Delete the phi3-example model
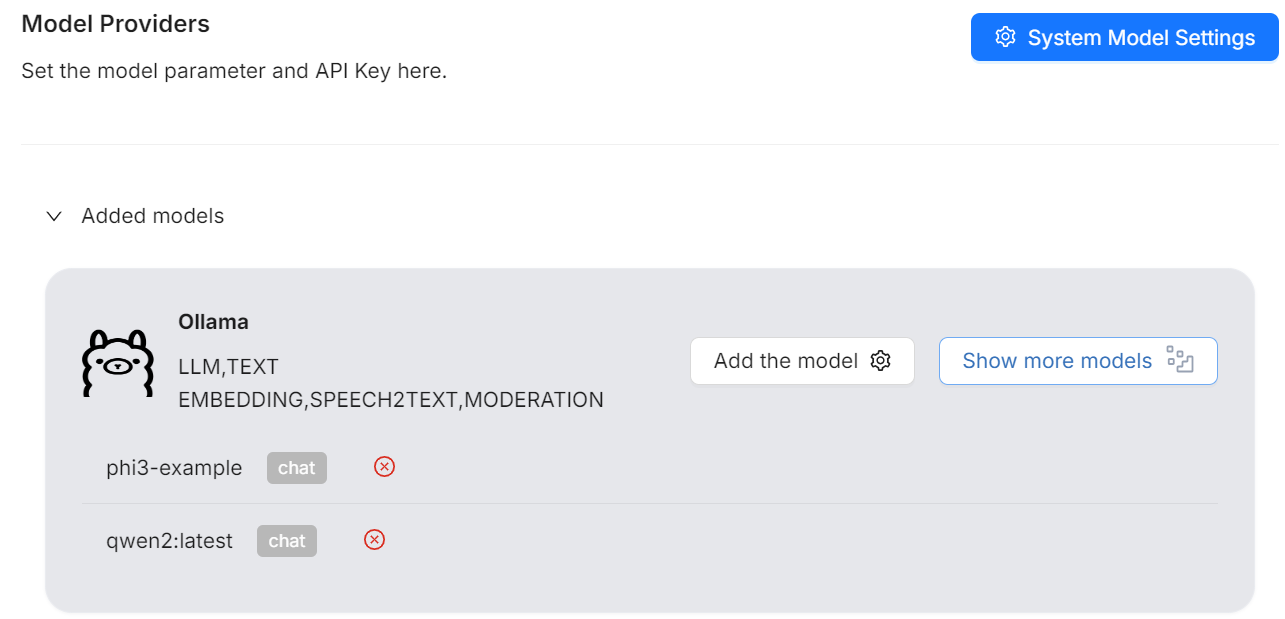Image resolution: width=1285 pixels, height=619 pixels. click(384, 466)
